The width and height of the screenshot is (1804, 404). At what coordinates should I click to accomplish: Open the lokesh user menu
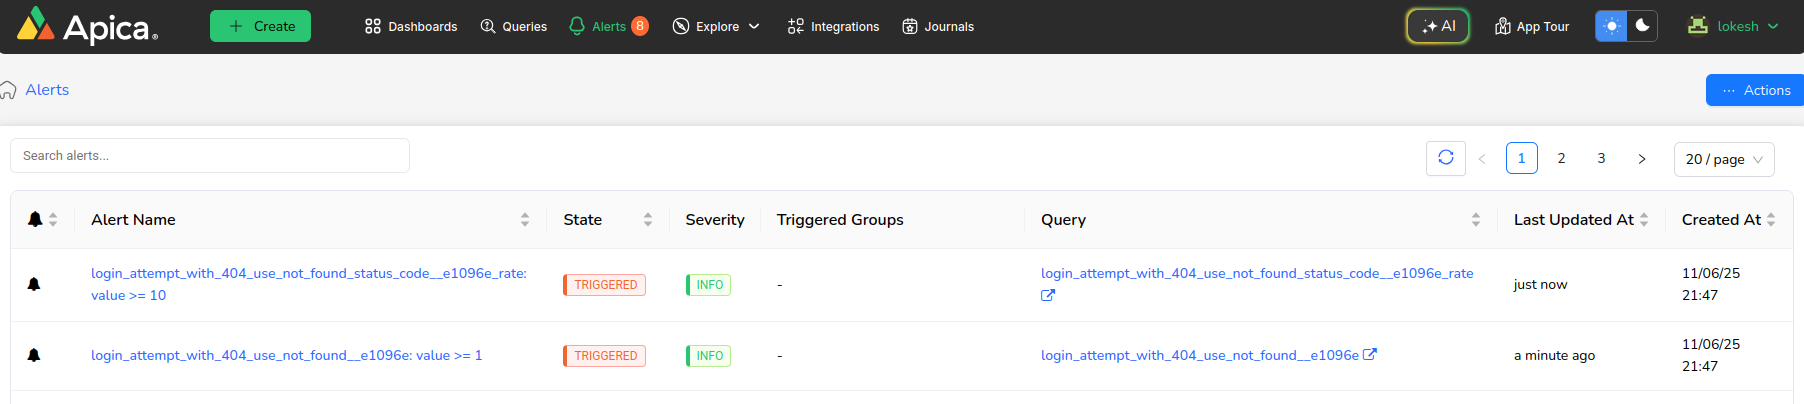click(1733, 27)
